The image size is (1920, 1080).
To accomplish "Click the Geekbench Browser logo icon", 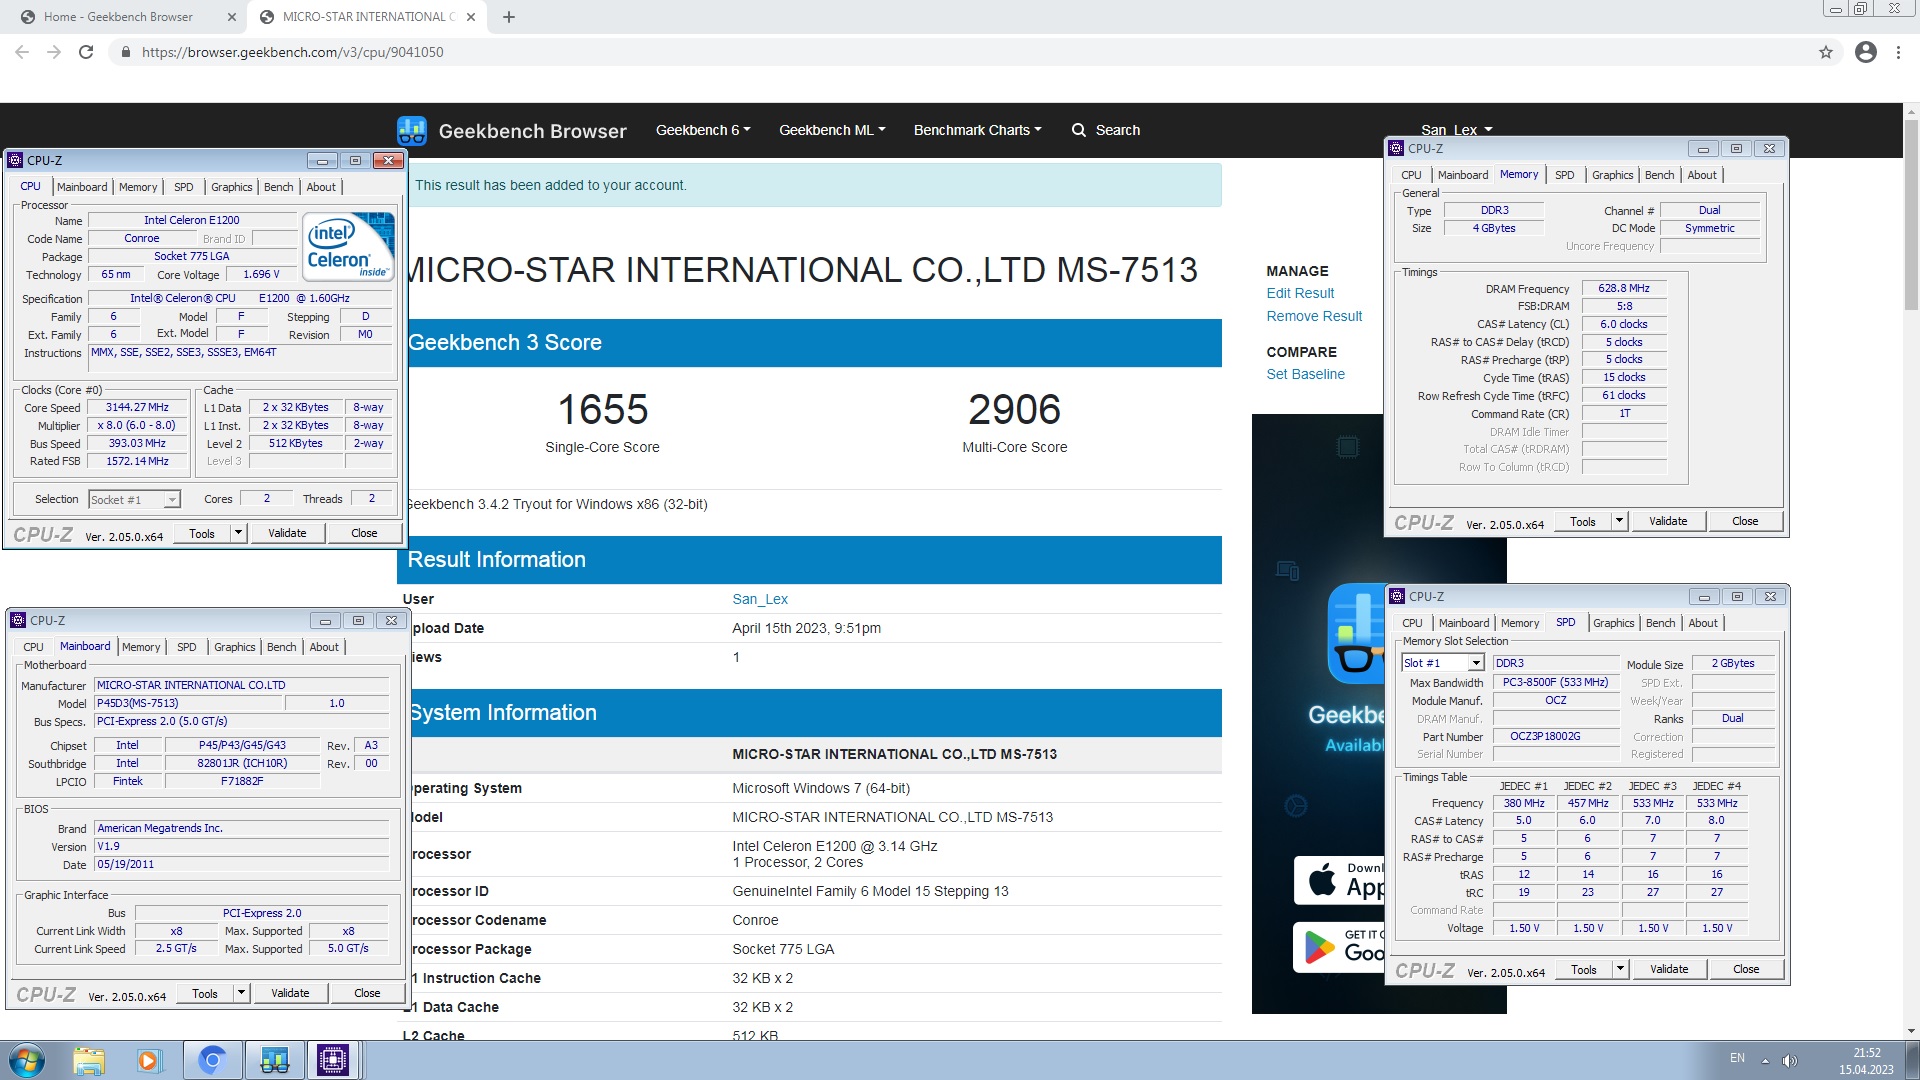I will click(x=412, y=130).
